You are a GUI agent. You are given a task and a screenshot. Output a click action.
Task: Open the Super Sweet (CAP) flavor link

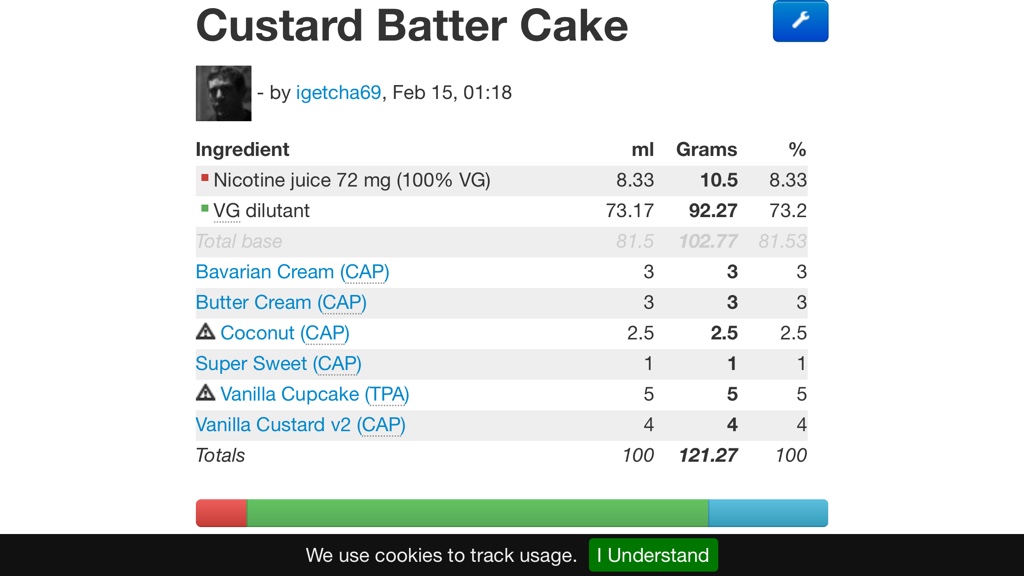(278, 363)
